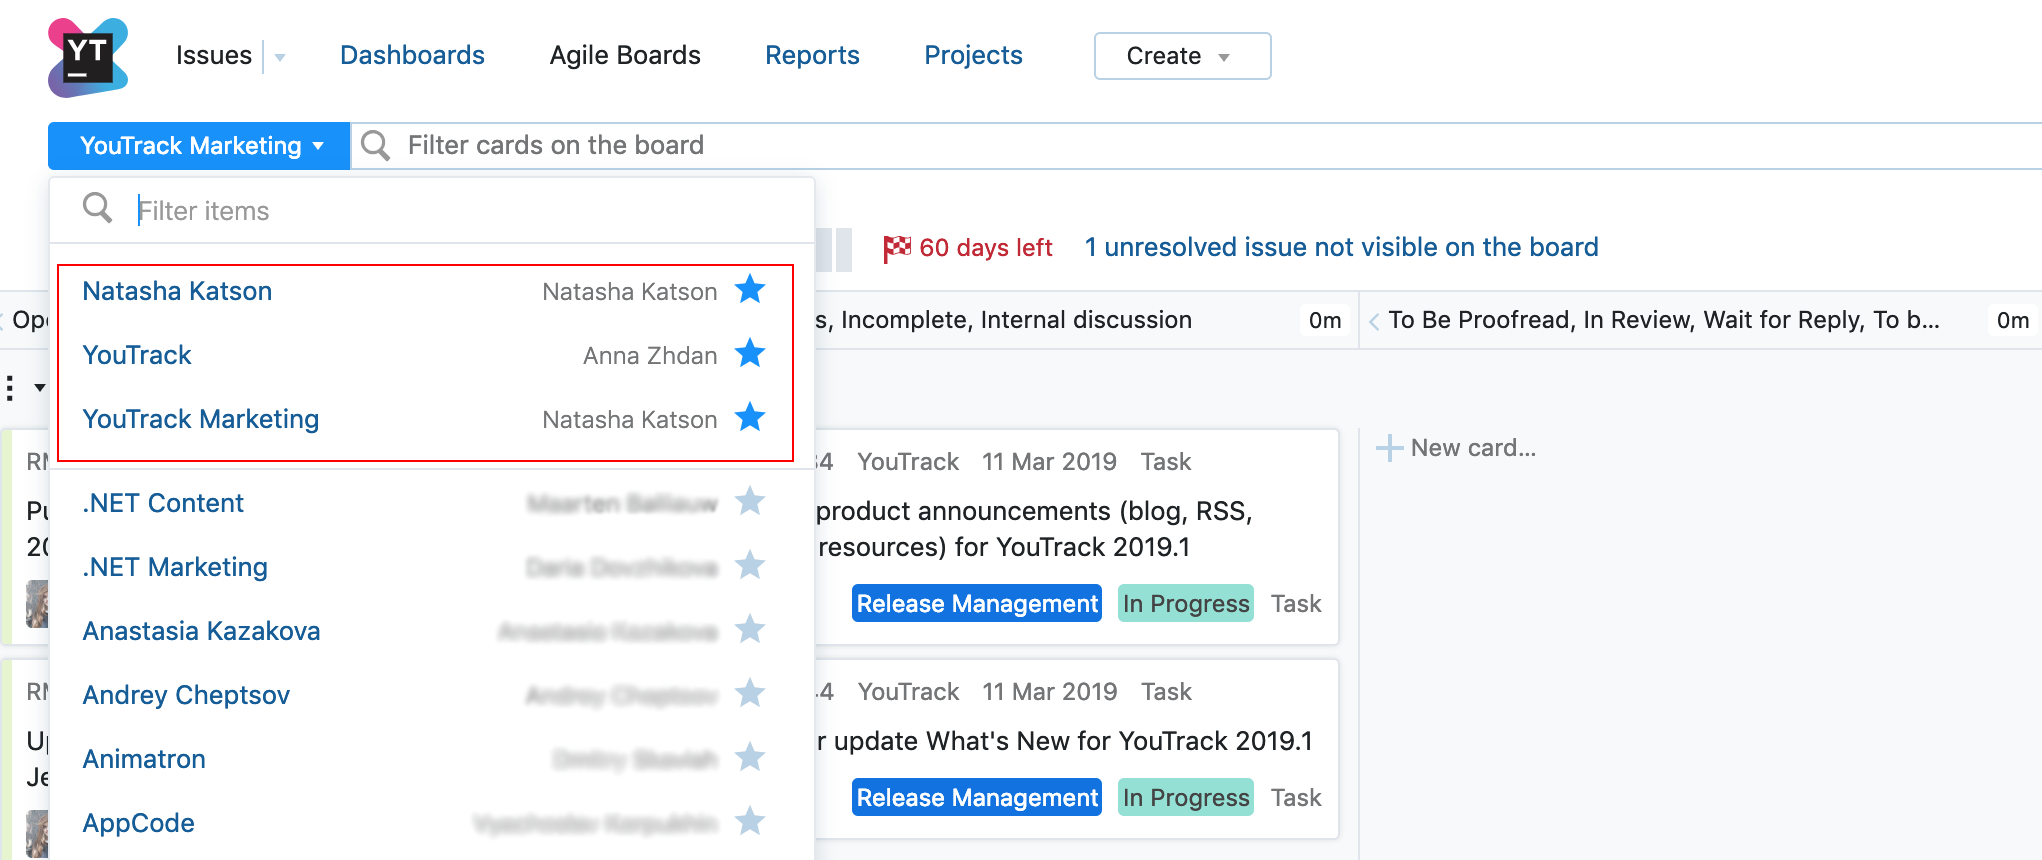Viewport: 2042px width, 860px height.
Task: Click the red sprint flag icon
Action: tap(897, 248)
